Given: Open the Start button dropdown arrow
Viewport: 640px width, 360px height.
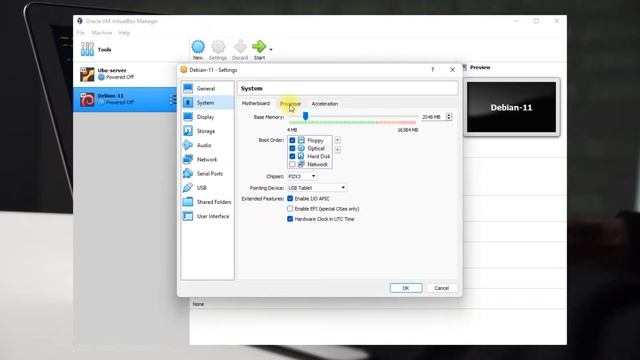Looking at the screenshot, I should point(271,49).
